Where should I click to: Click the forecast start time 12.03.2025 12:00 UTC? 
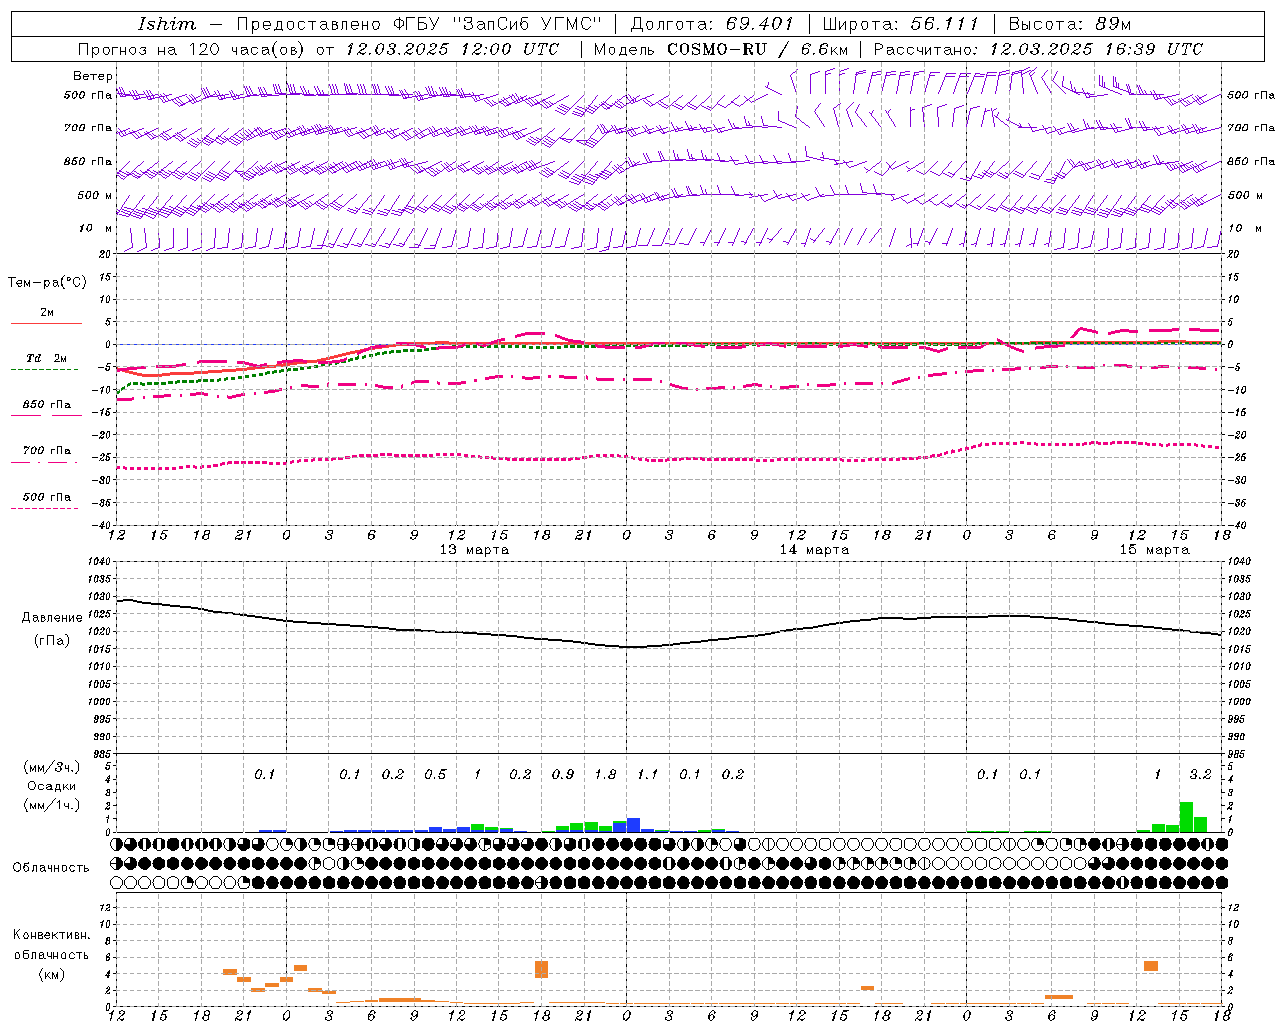click(452, 49)
